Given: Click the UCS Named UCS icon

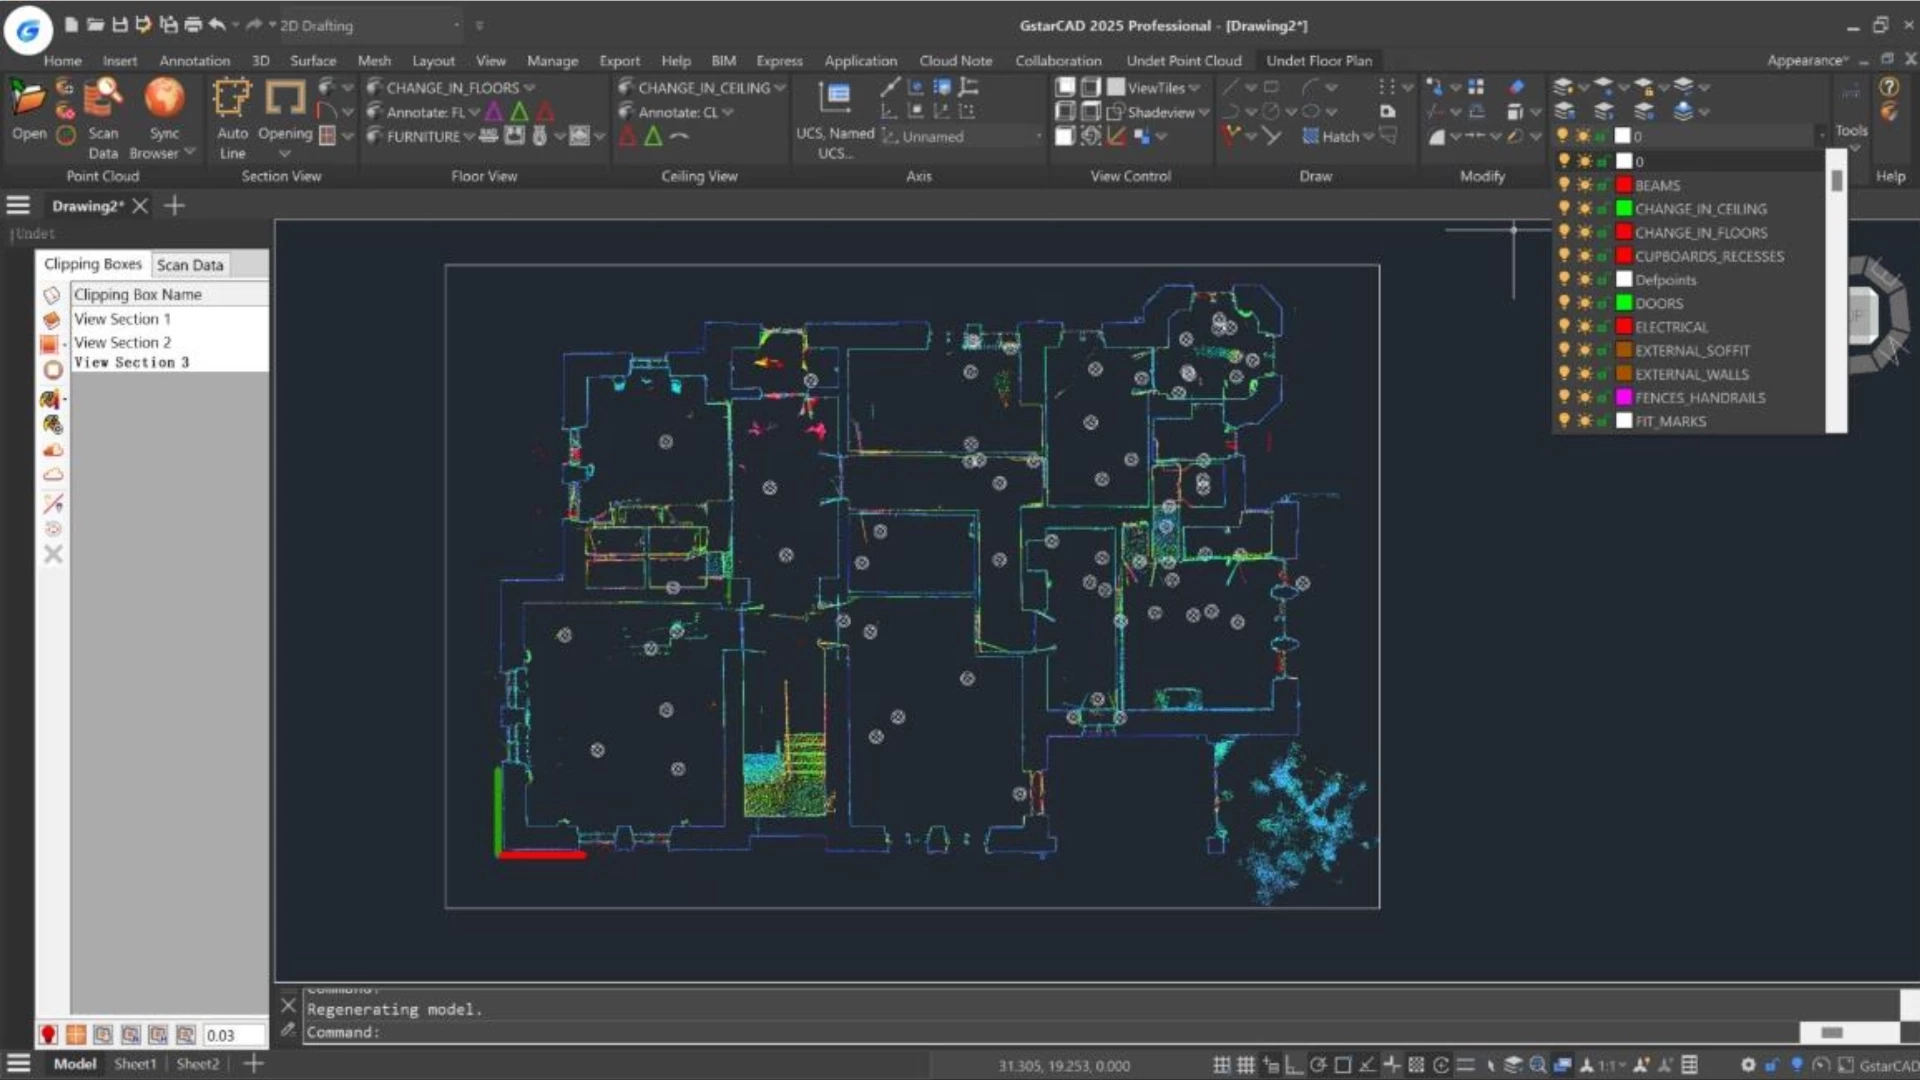Looking at the screenshot, I should pyautogui.click(x=834, y=98).
